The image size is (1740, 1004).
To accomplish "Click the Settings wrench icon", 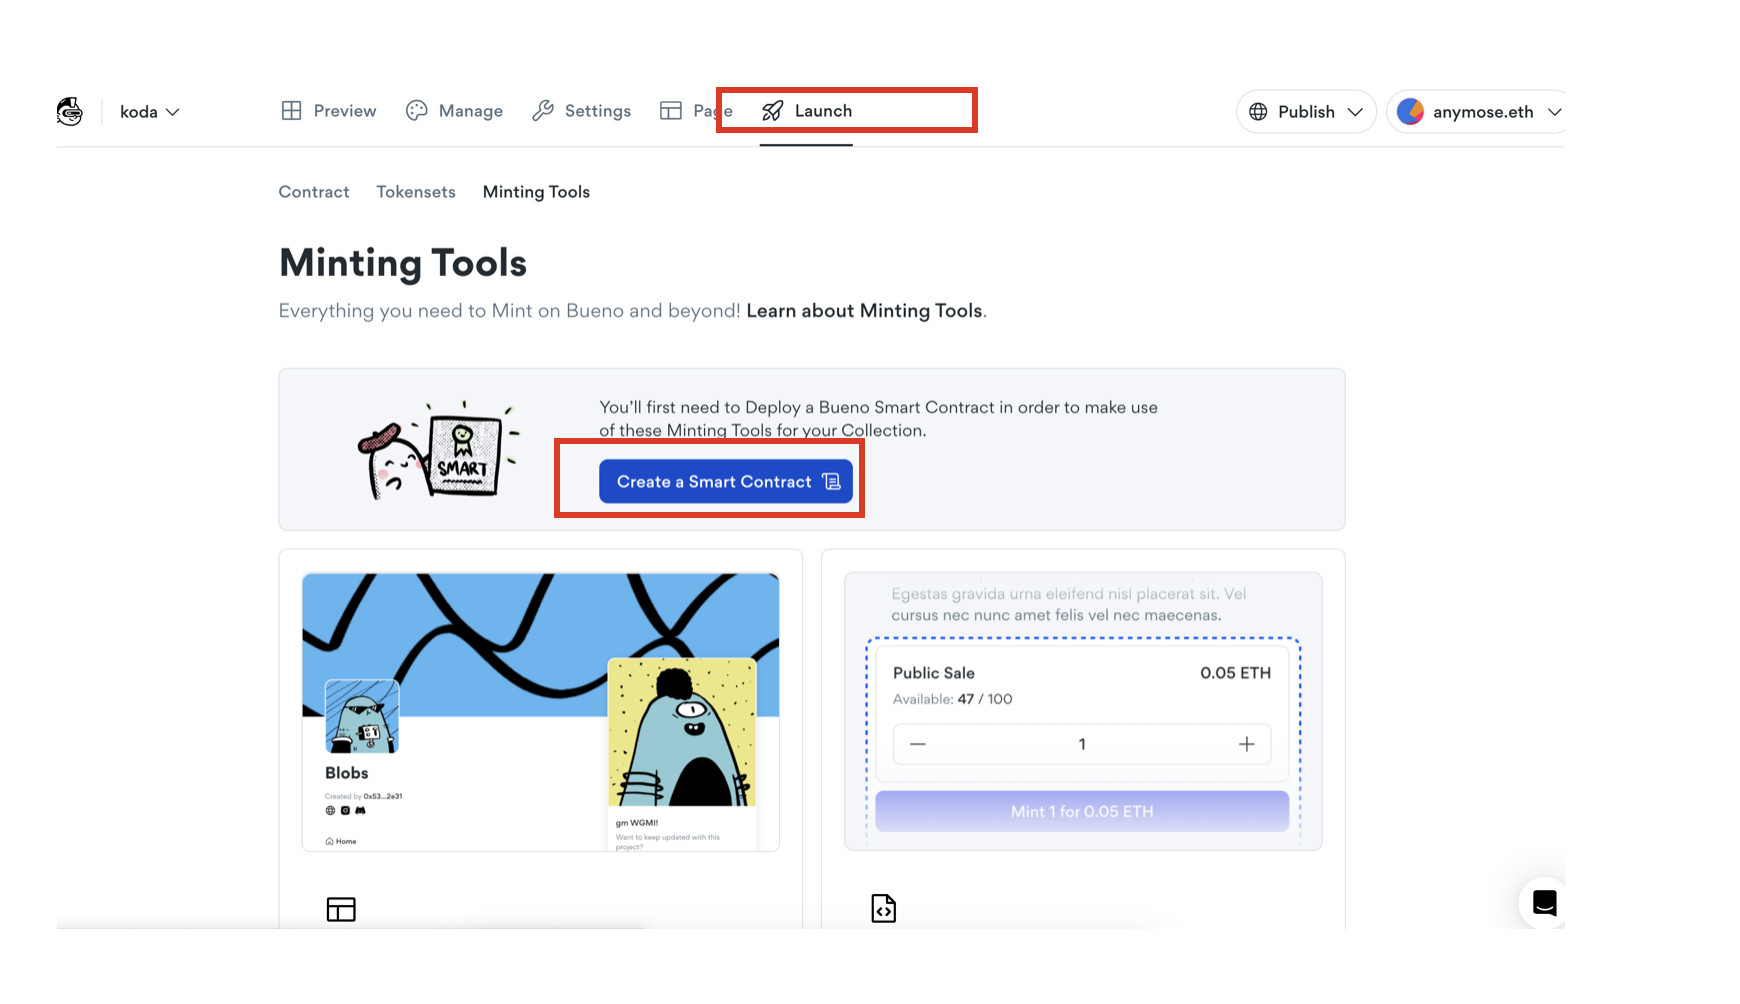I will pyautogui.click(x=543, y=111).
